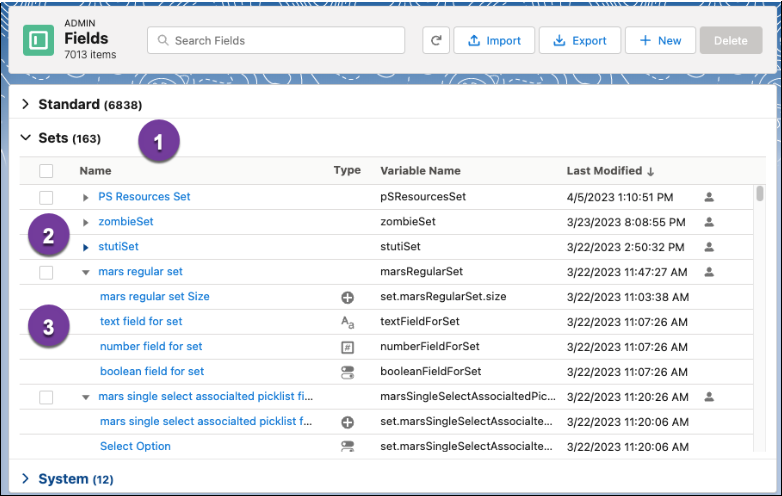Click user icon in stutiSet row
This screenshot has height=496, width=782.
click(709, 247)
